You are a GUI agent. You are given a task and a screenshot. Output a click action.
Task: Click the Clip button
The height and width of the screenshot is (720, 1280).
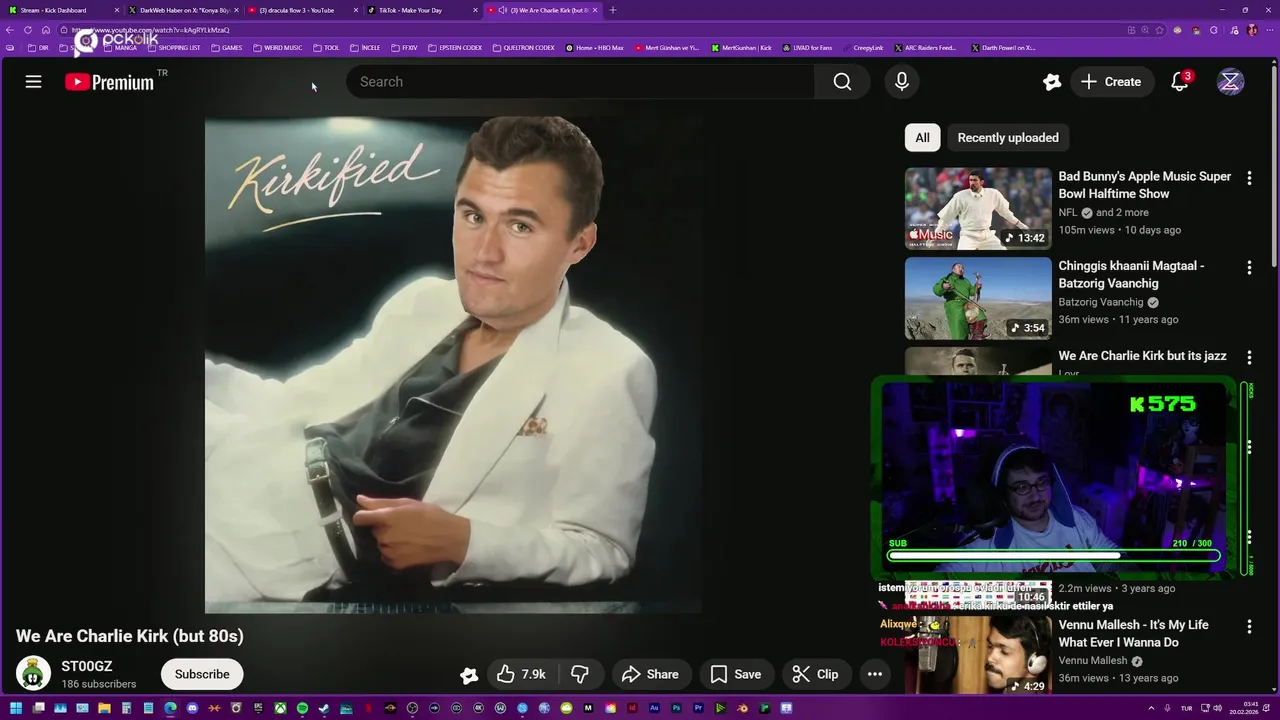(x=816, y=674)
